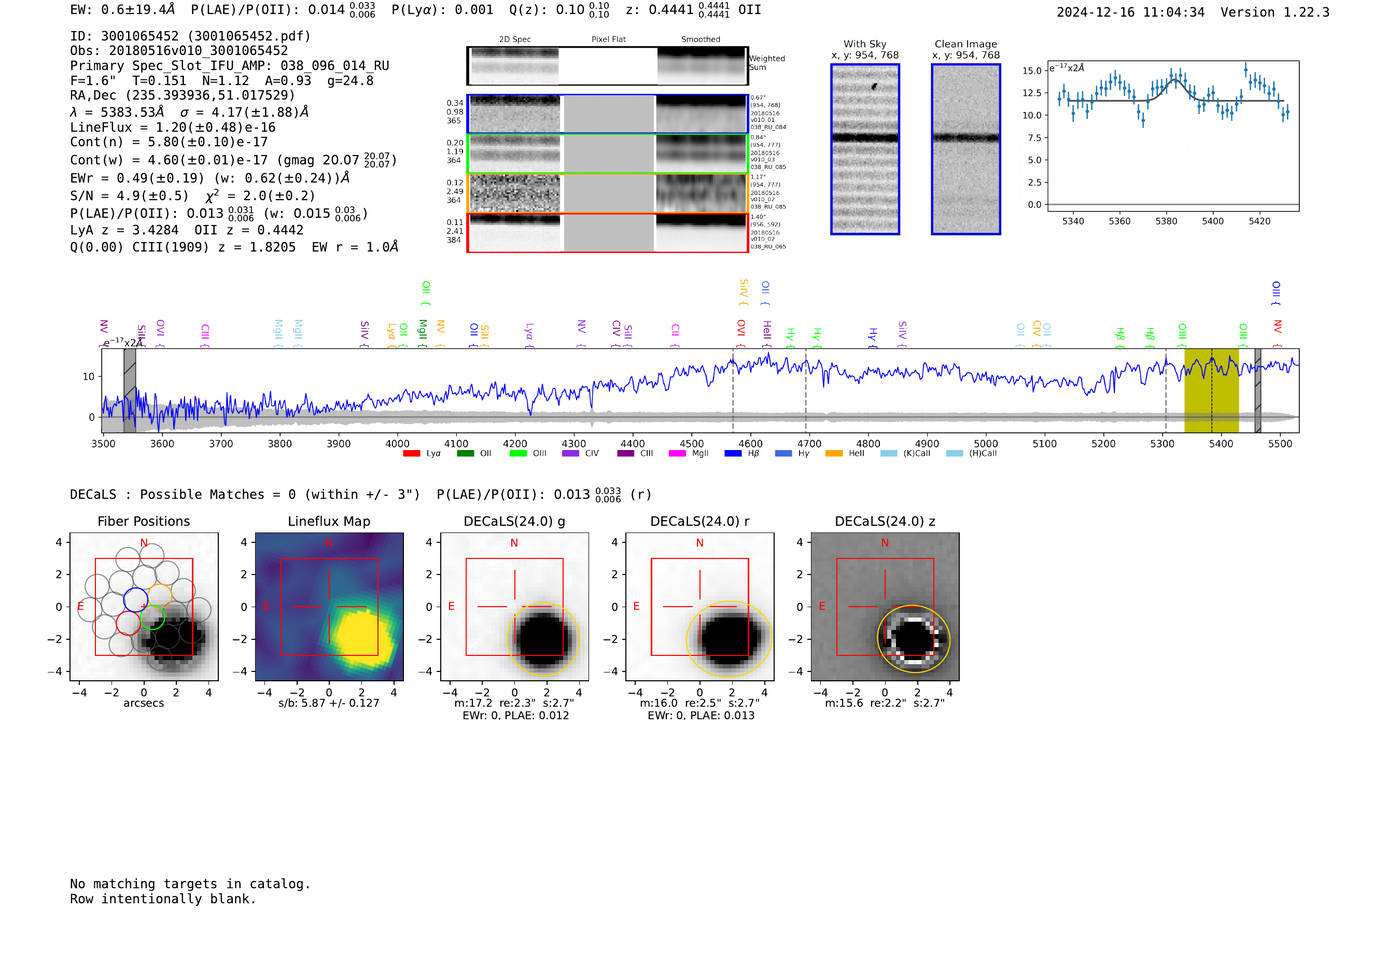Open the emission line Gaussian fit plot
1400x953 pixels.
(x=1173, y=136)
